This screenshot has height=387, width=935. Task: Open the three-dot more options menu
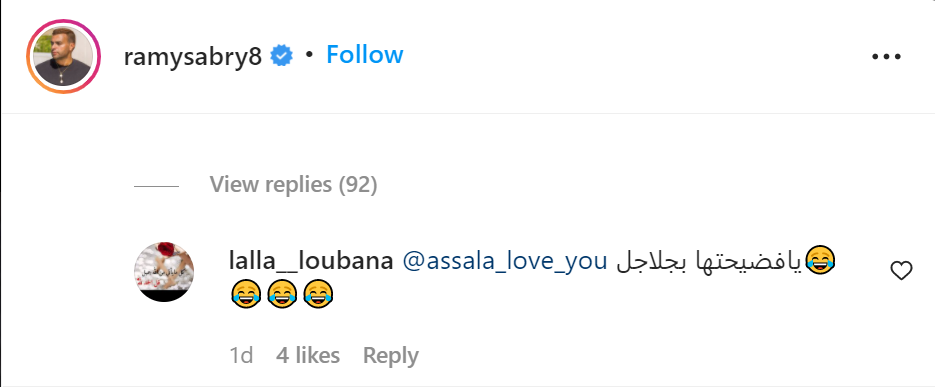(x=886, y=57)
